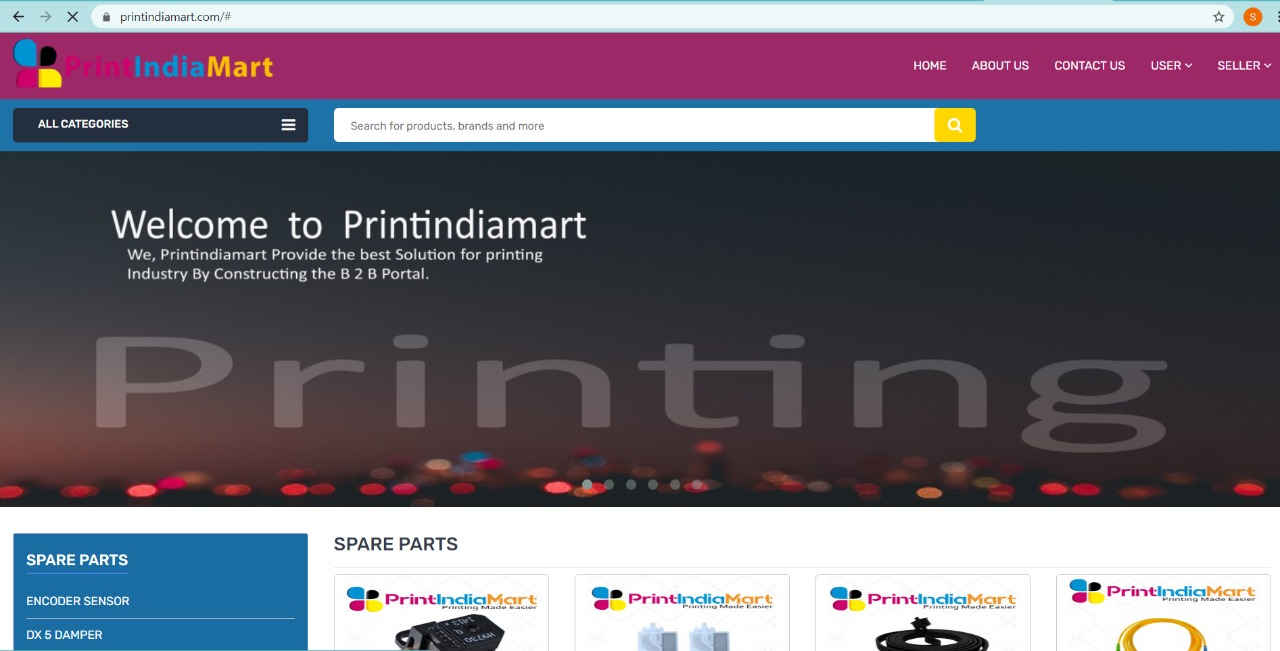This screenshot has height=651, width=1280.
Task: Expand the USER dropdown menu
Action: click(1171, 66)
